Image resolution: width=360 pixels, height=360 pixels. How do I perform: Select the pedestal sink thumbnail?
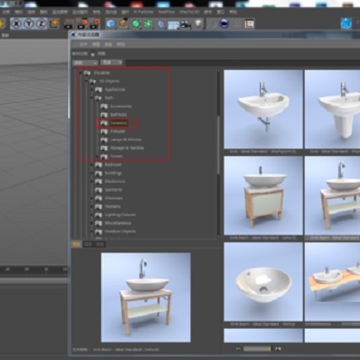tap(332, 109)
